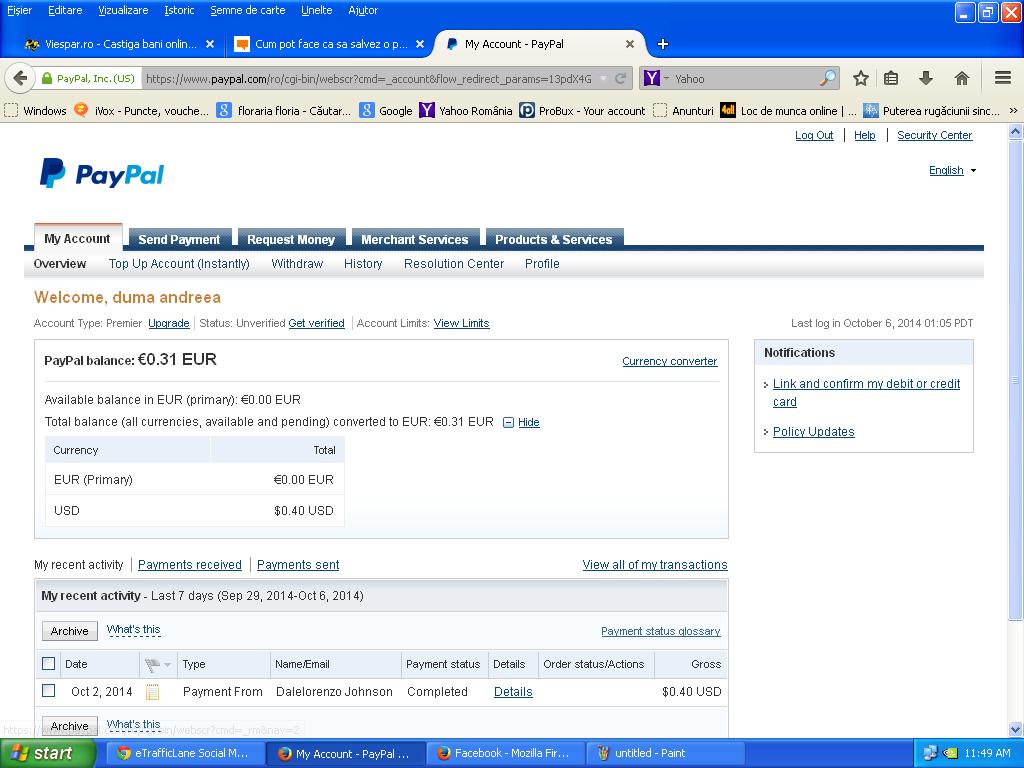Click the PayPal padlock site identity icon
Screen dimensions: 1024x768
click(x=46, y=78)
